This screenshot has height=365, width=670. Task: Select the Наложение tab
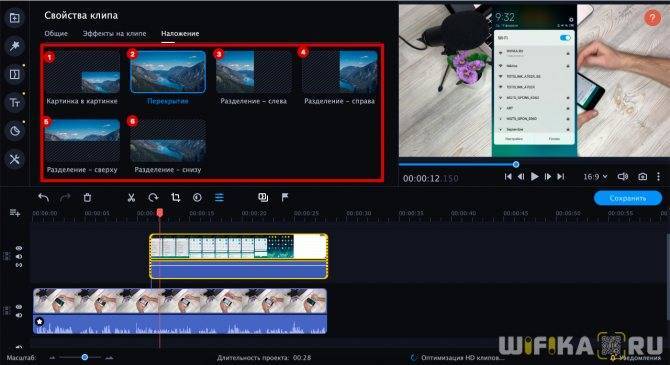(x=180, y=33)
